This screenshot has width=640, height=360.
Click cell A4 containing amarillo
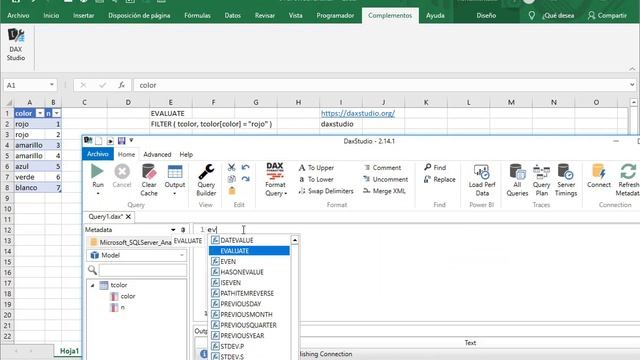click(29, 145)
